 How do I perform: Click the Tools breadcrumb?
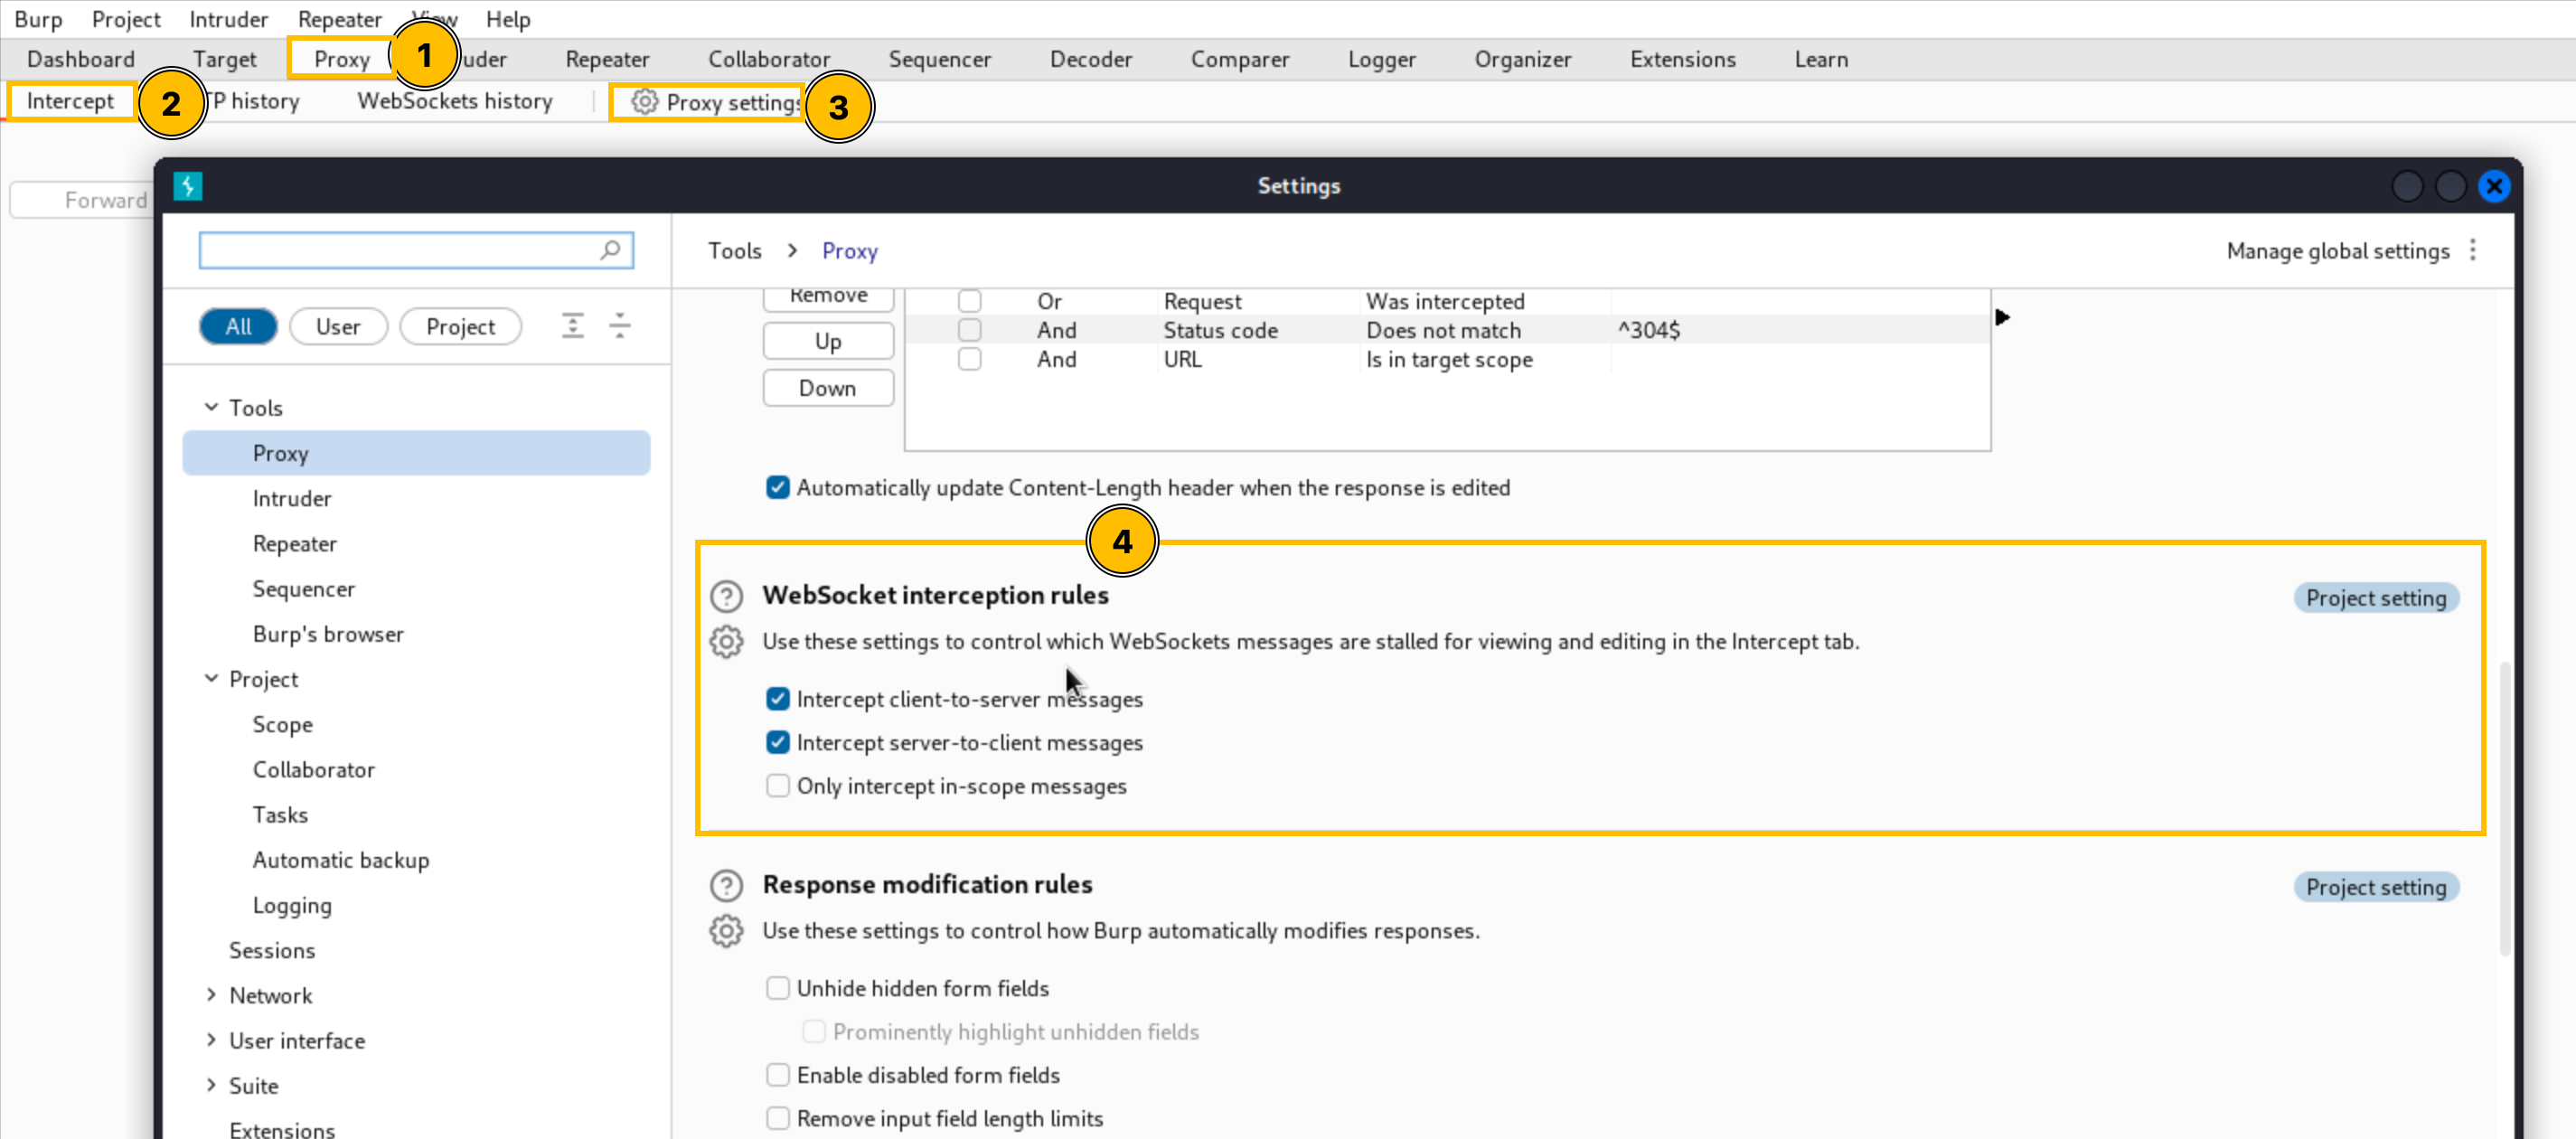735,251
